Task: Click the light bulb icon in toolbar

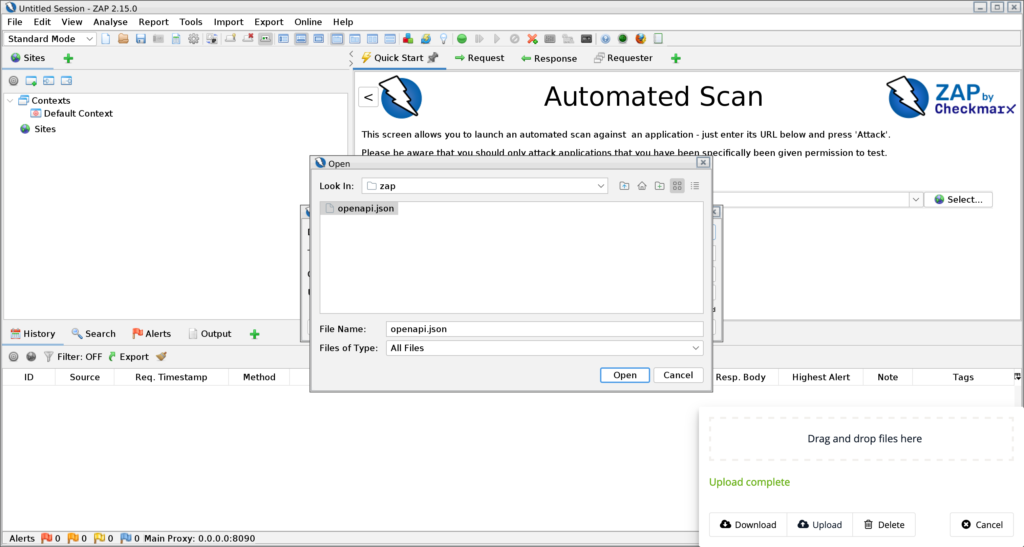Action: [x=443, y=39]
